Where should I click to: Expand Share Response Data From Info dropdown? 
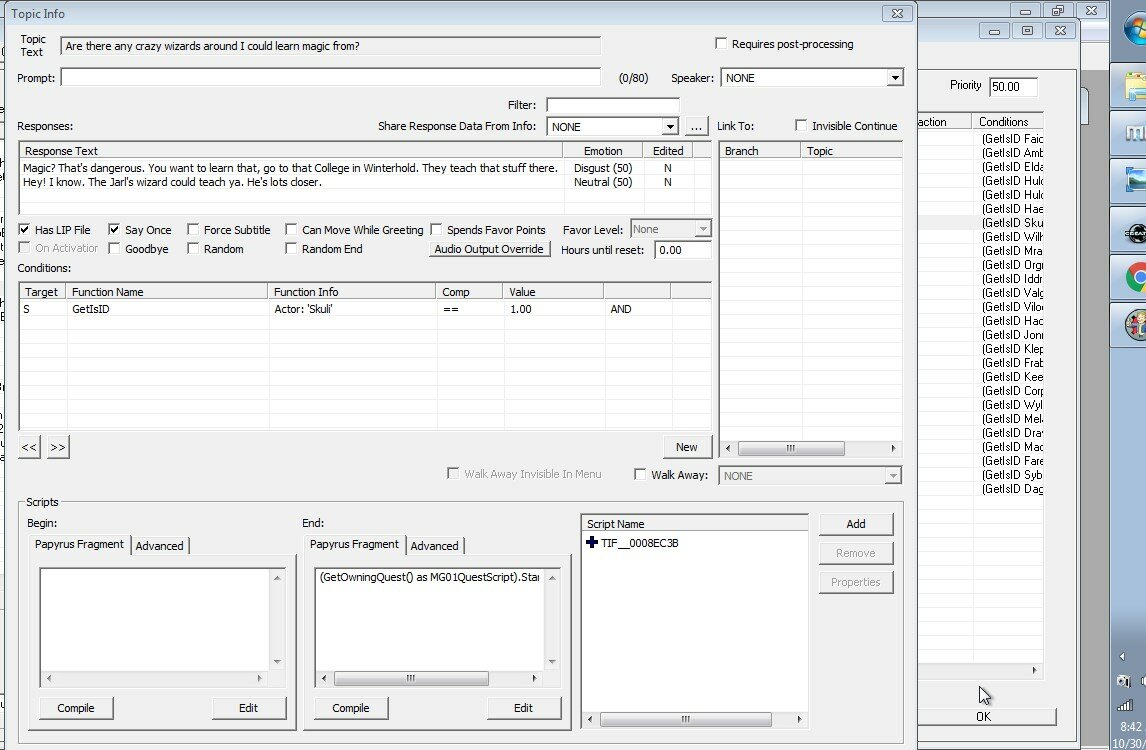[x=669, y=126]
